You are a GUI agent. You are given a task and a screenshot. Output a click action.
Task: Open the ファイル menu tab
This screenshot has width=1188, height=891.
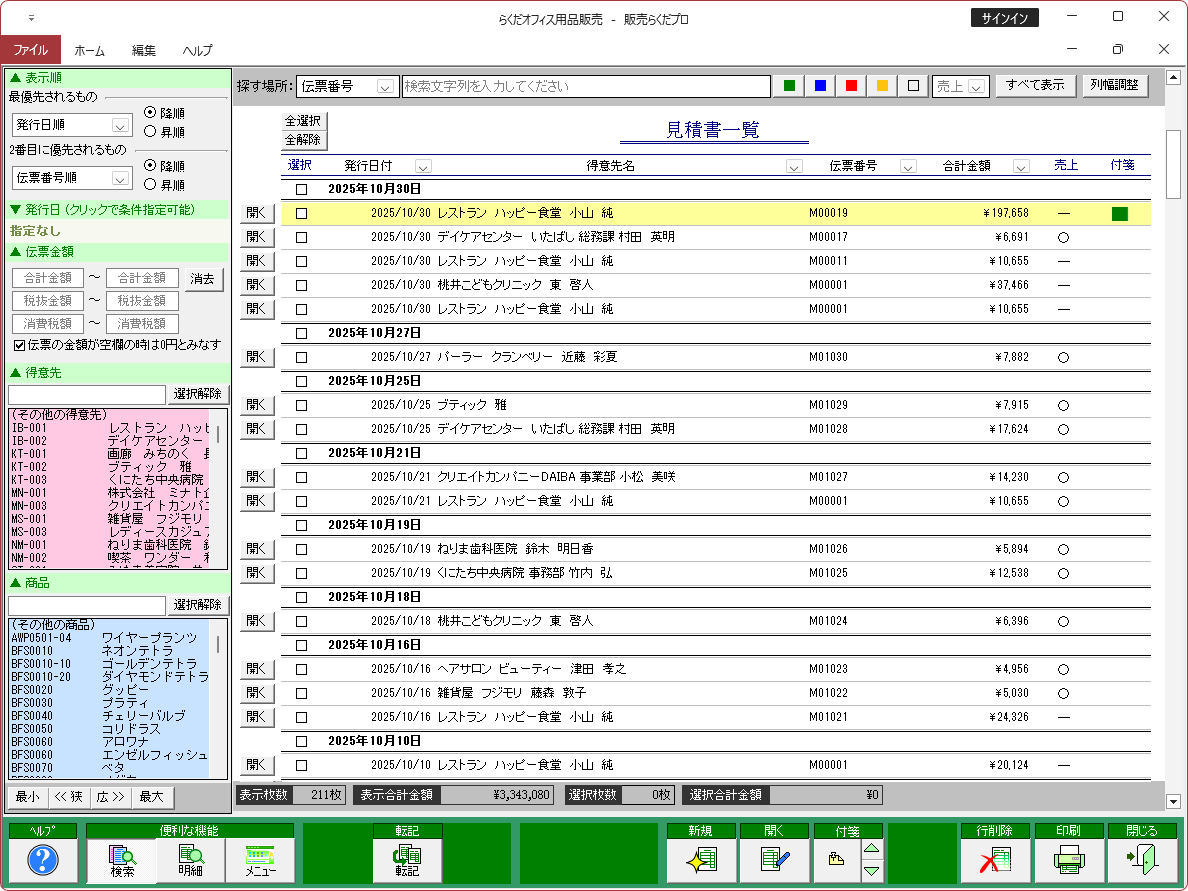coord(30,50)
